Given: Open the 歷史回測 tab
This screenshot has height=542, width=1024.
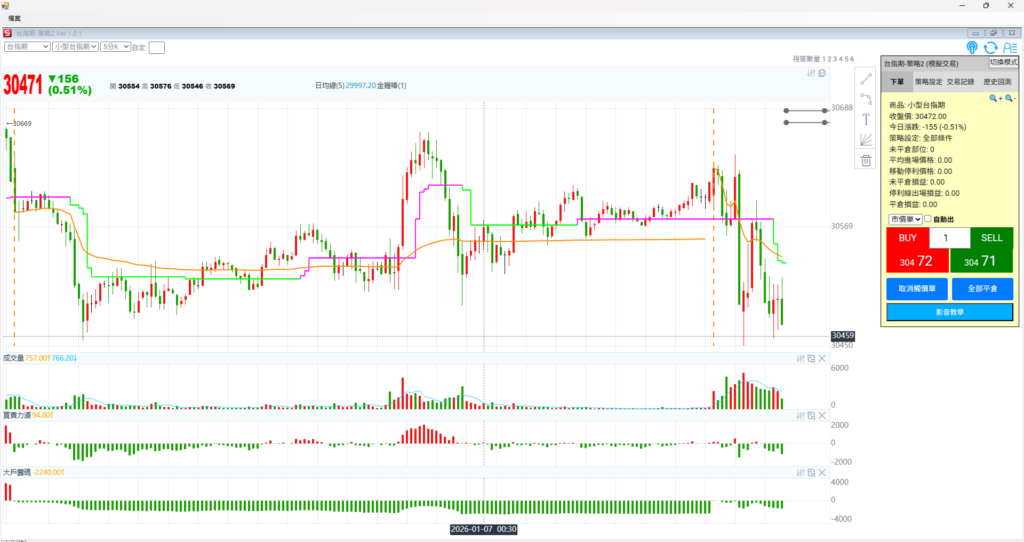Looking at the screenshot, I should 996,81.
